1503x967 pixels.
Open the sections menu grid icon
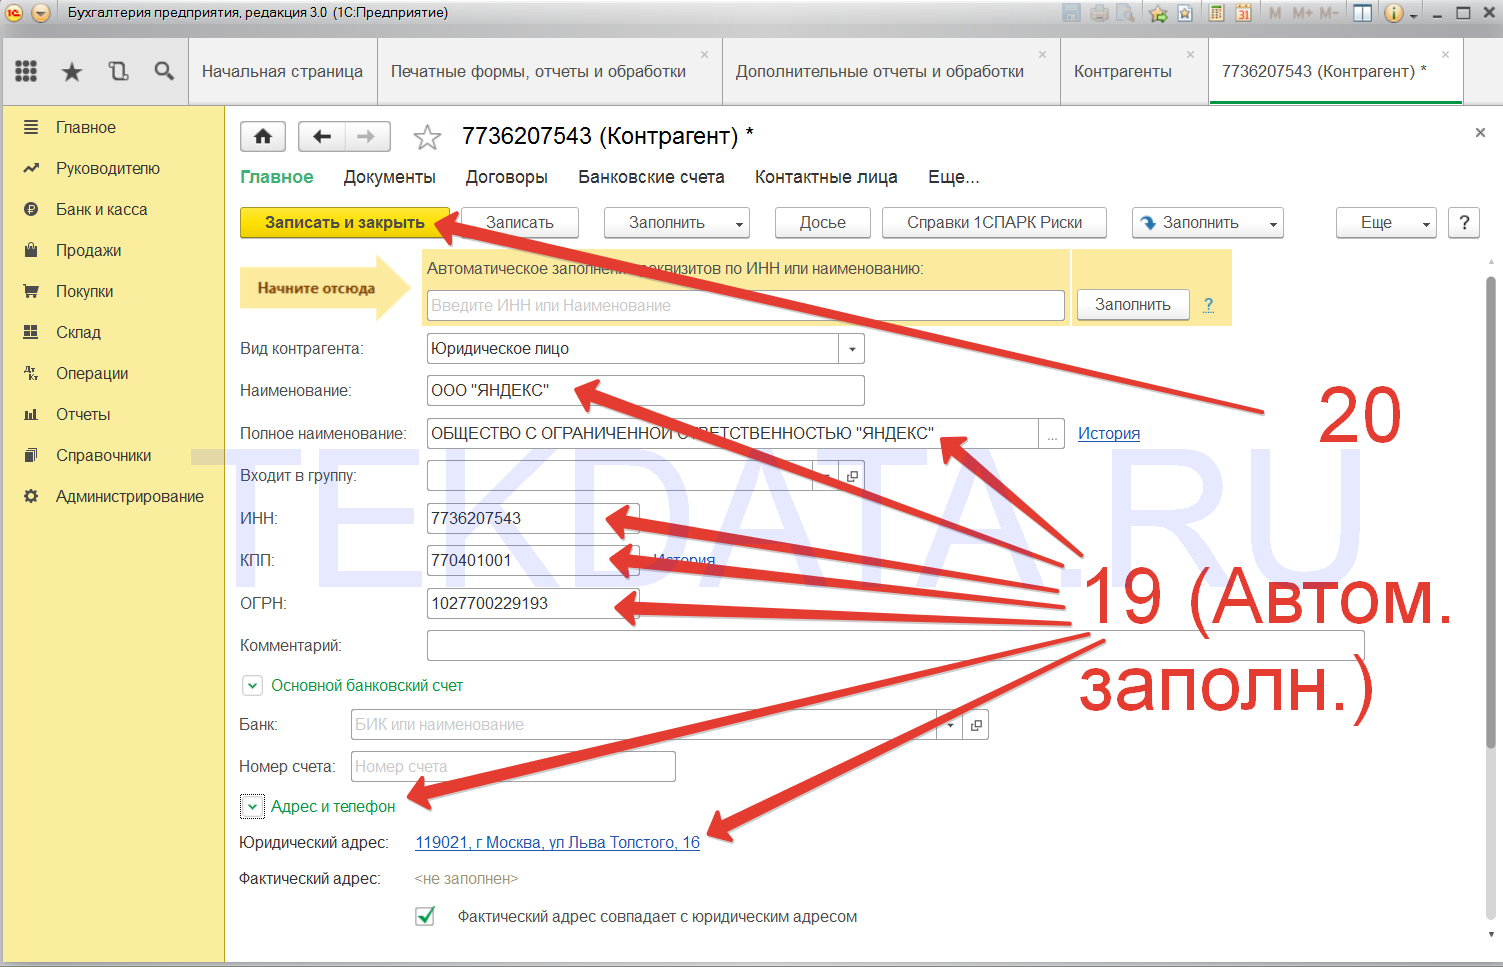[27, 71]
